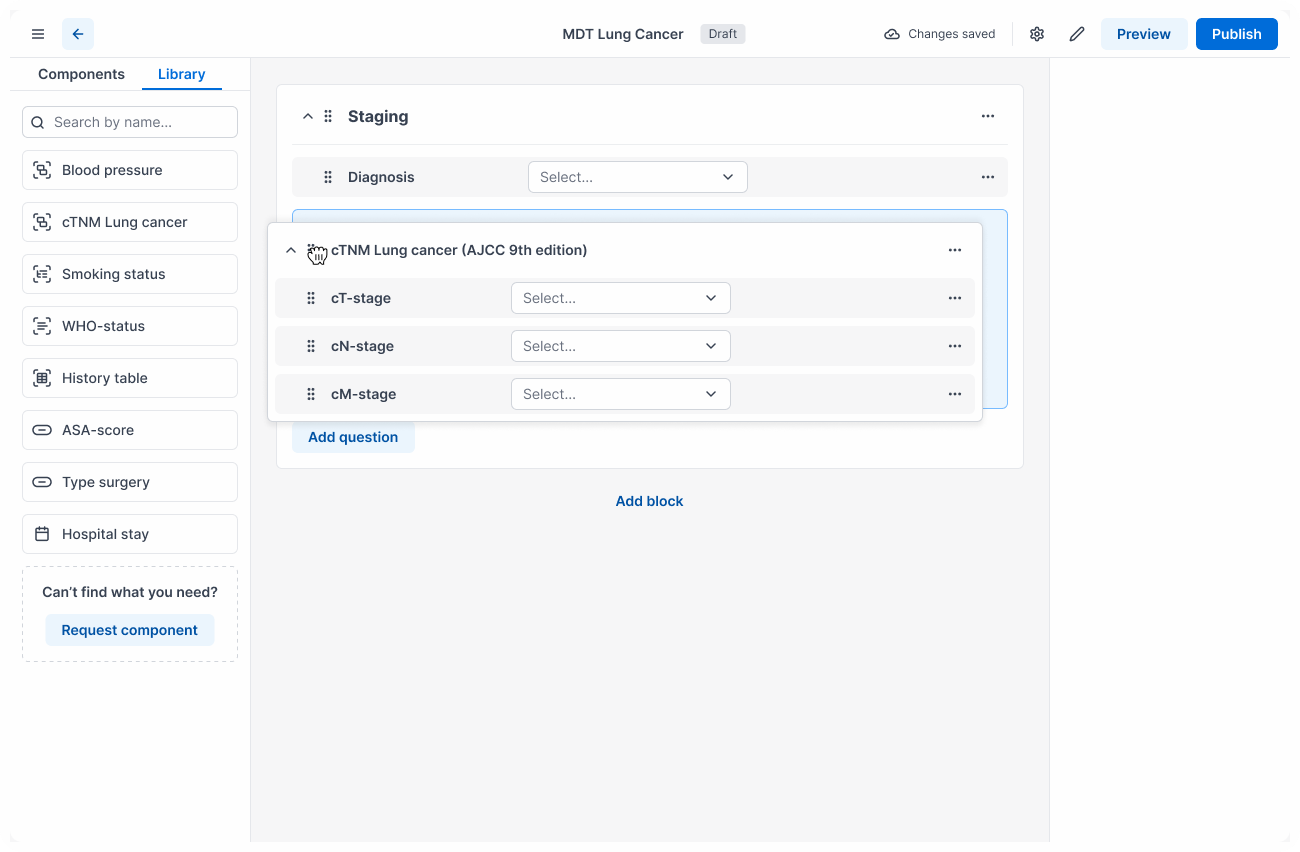The image size is (1300, 852).
Task: Click the cM-stage question label
Action: (363, 394)
